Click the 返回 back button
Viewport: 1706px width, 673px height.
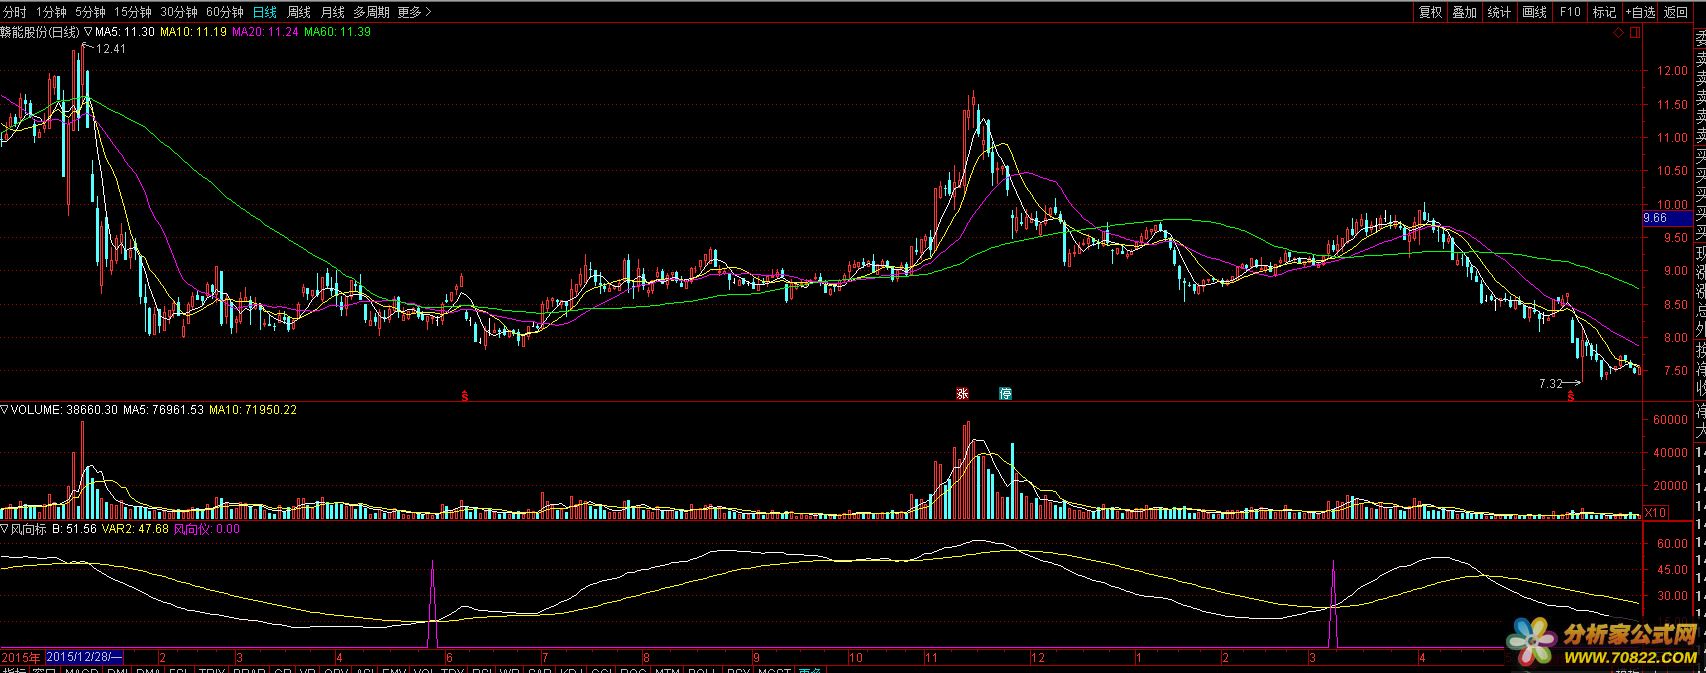(x=1675, y=12)
